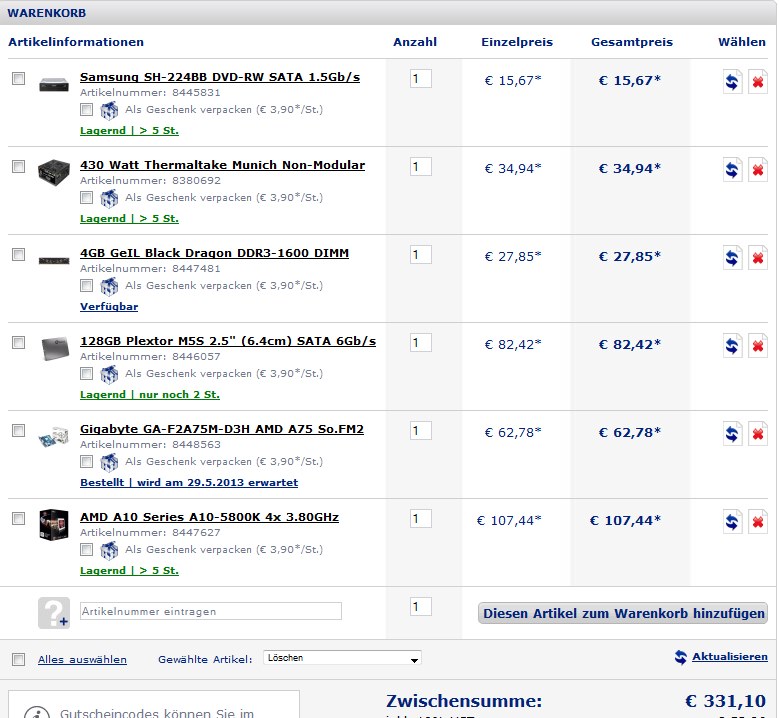Select the Gigabyte GA-F2A75M-D3H row checkbox
The width and height of the screenshot is (779, 718).
click(18, 430)
